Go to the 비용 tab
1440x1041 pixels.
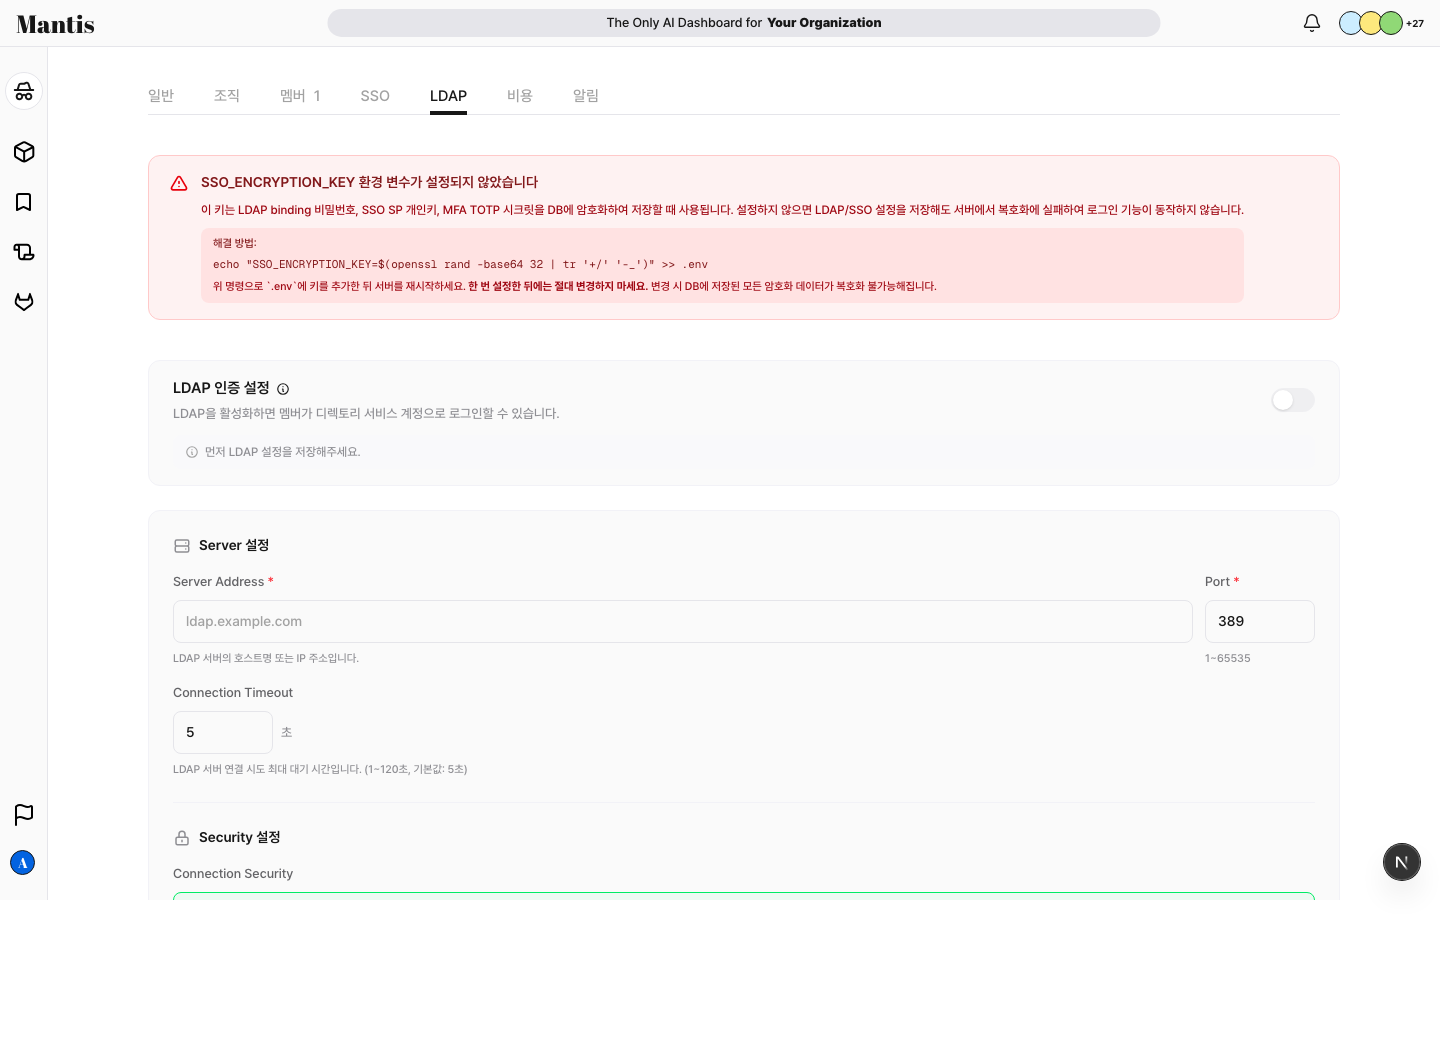click(x=520, y=96)
